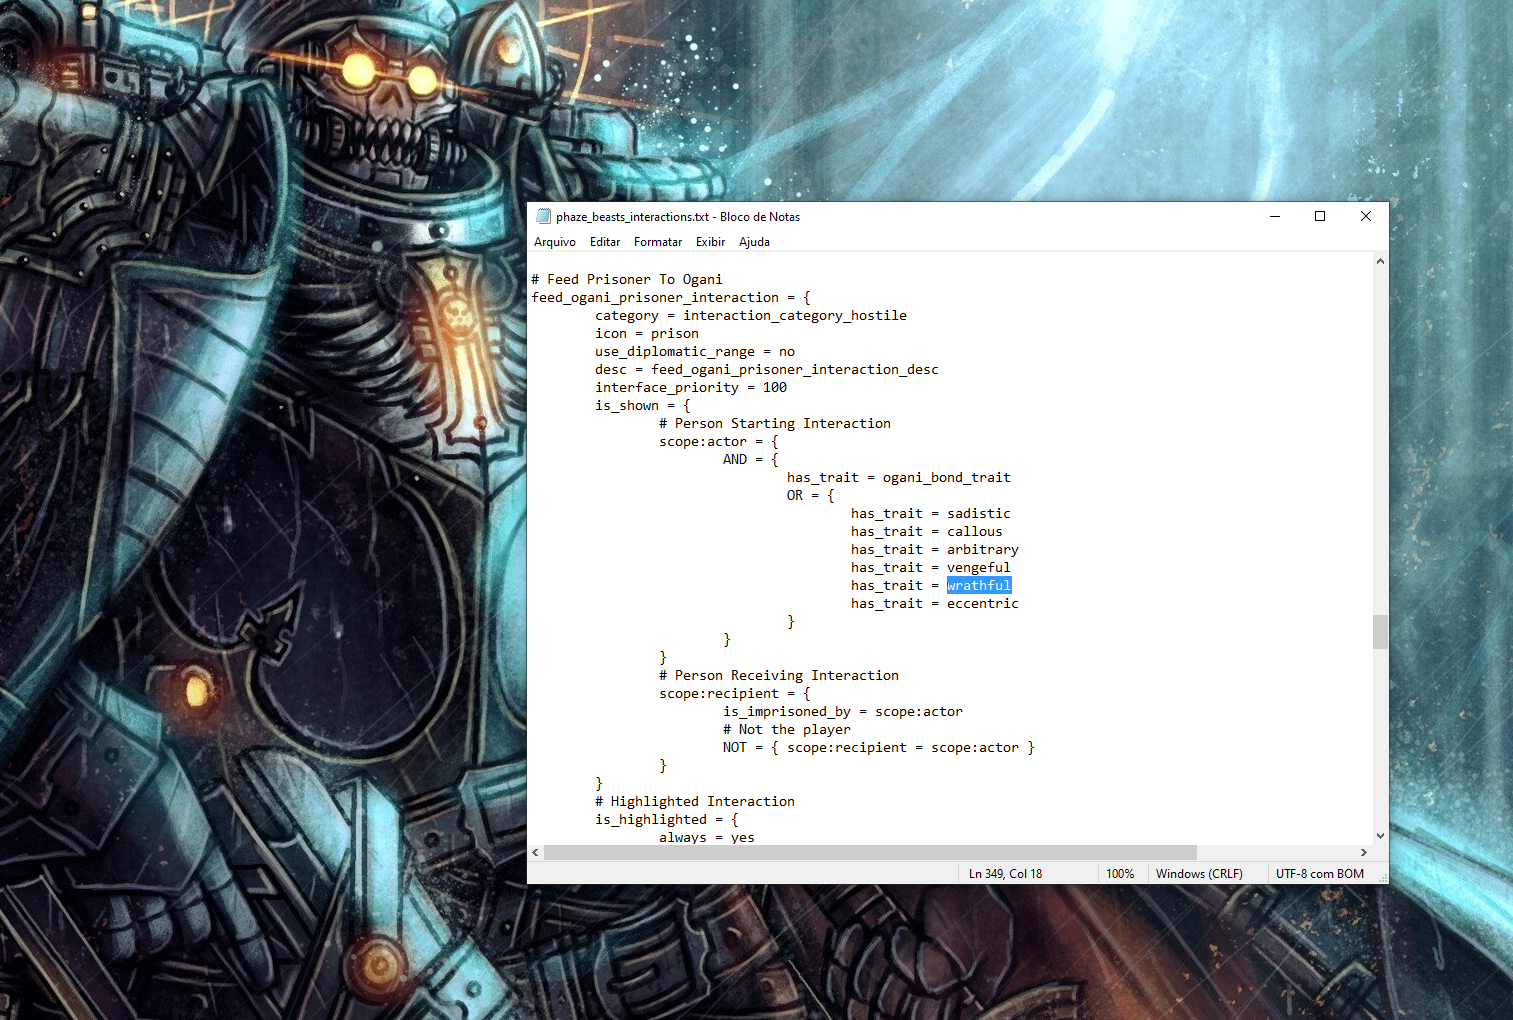The image size is (1513, 1020).
Task: Click the 'icon = prison' line
Action: [647, 334]
